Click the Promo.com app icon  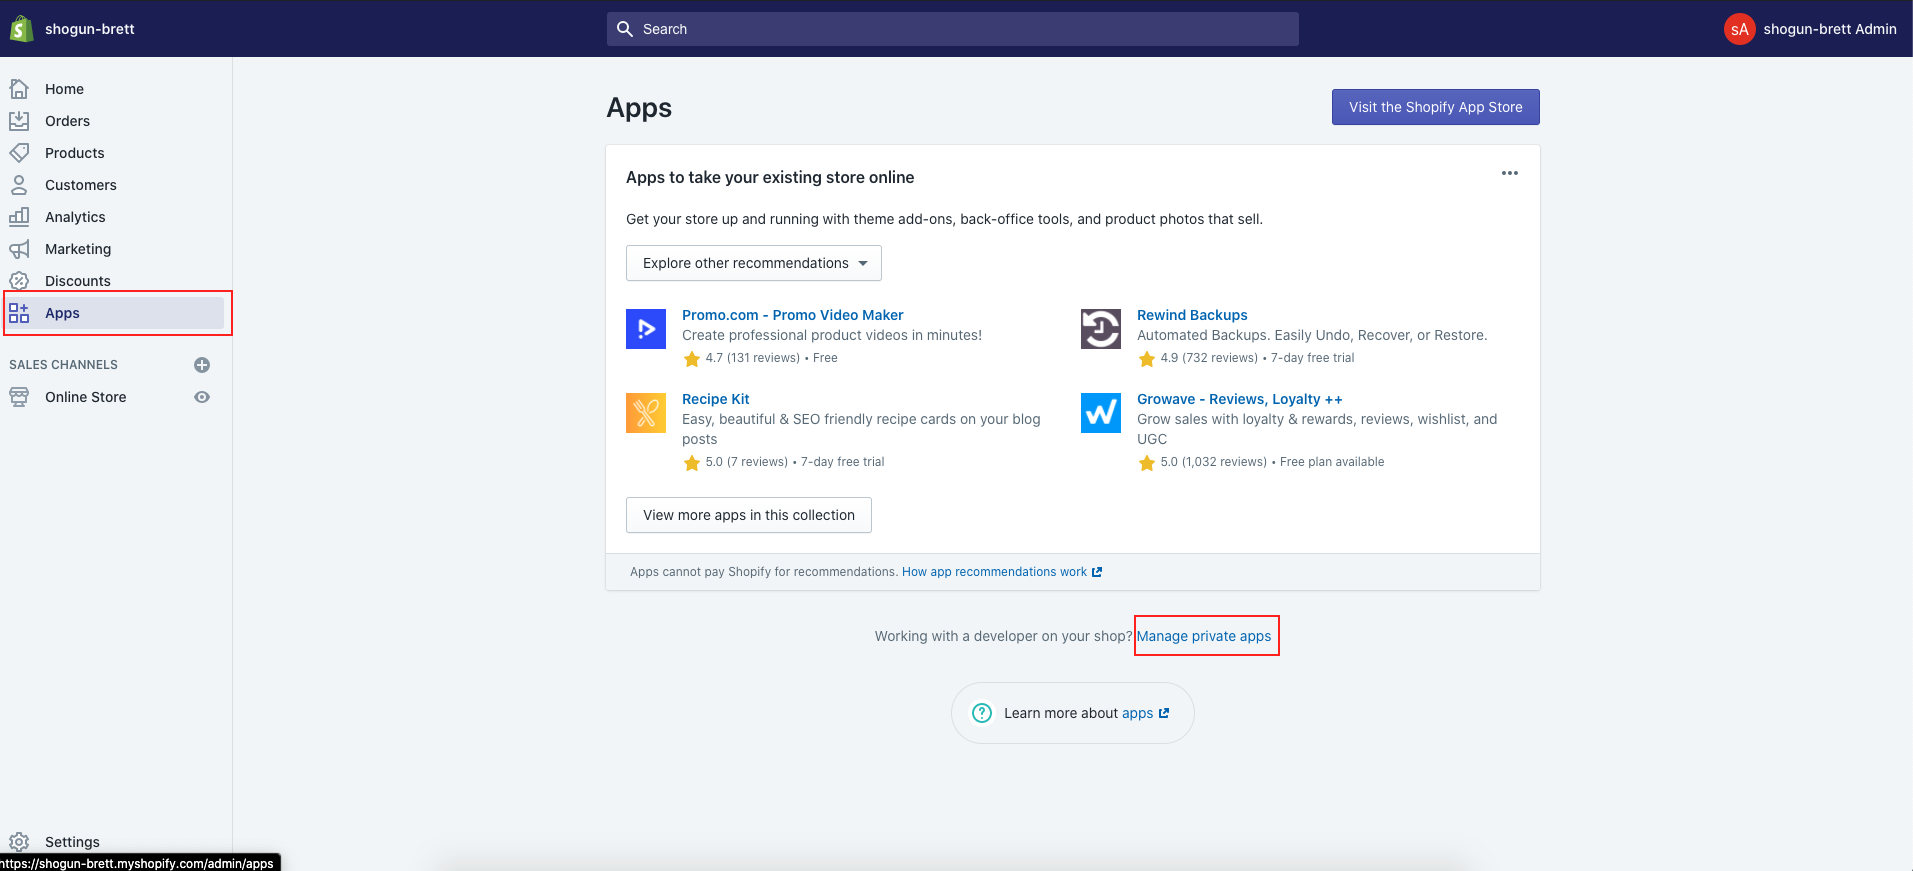pyautogui.click(x=646, y=329)
